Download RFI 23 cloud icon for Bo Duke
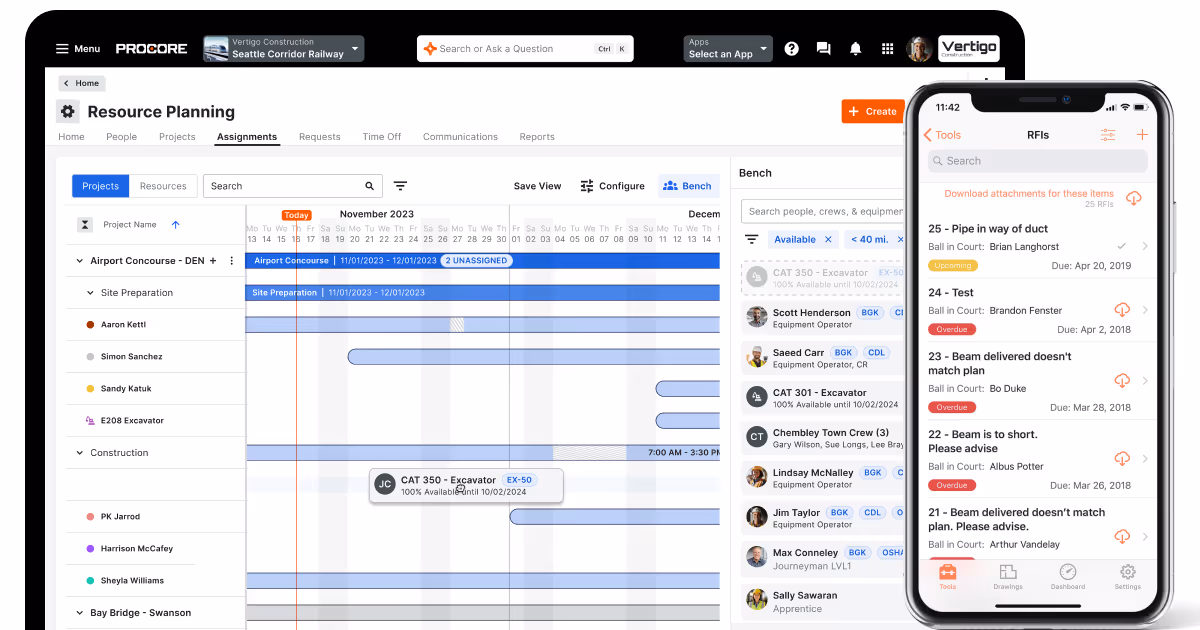 [x=1122, y=381]
